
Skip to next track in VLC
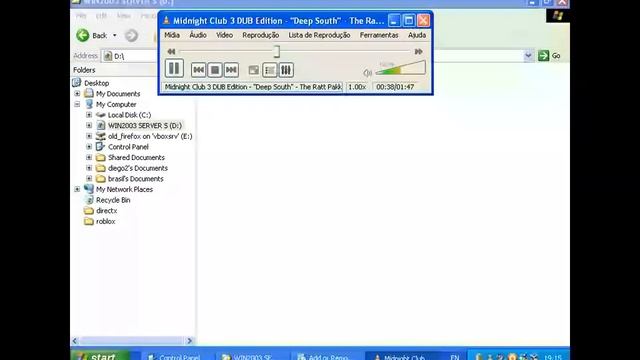(231, 70)
